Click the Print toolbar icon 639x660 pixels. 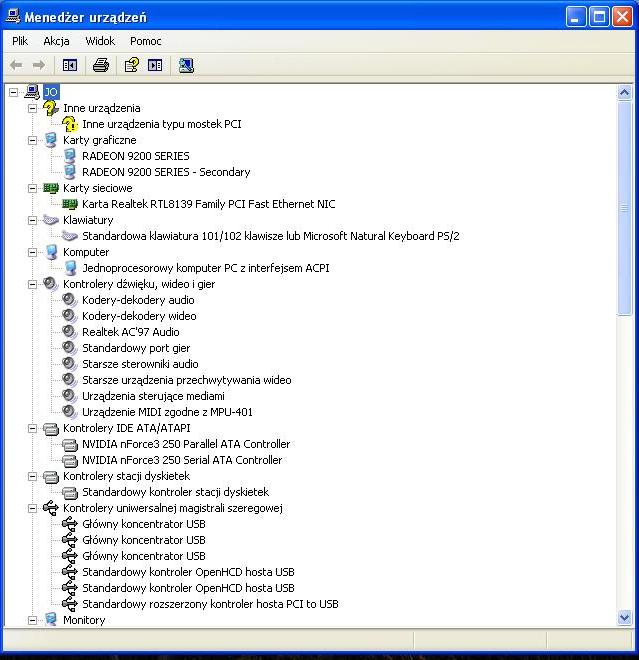tap(101, 65)
